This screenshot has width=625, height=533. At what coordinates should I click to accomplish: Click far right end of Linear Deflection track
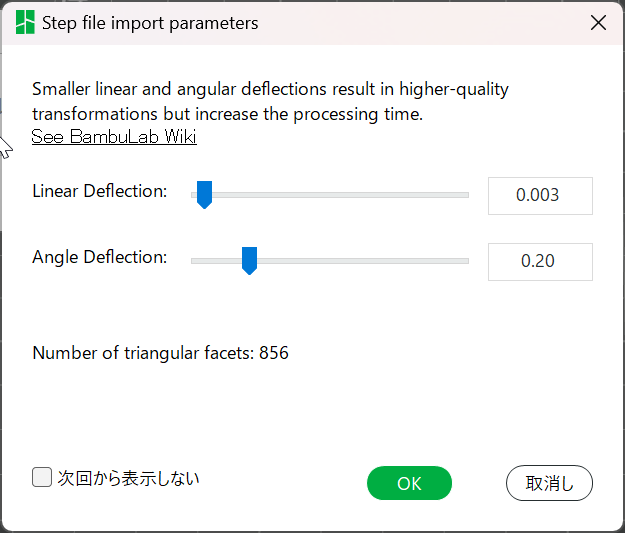(465, 195)
